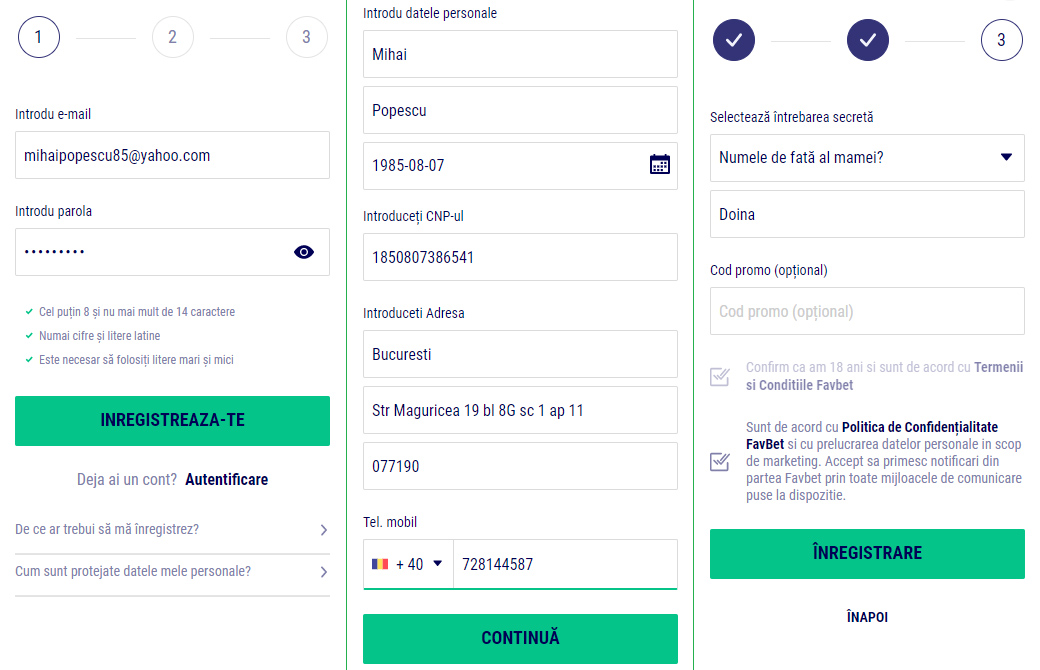Check the Termenii si Conditiile Favbet agreement box

pyautogui.click(x=719, y=377)
